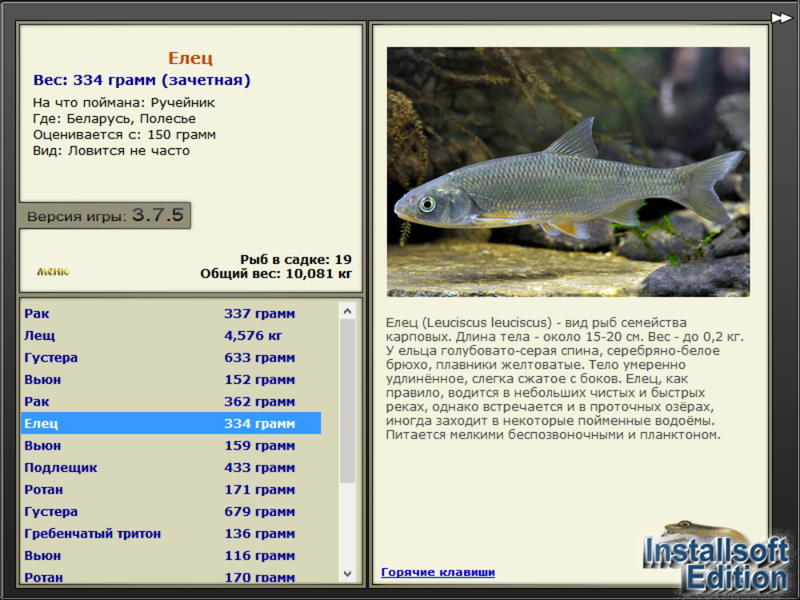
Task: Select Вьюн 116 грамм entry
Action: click(171, 555)
